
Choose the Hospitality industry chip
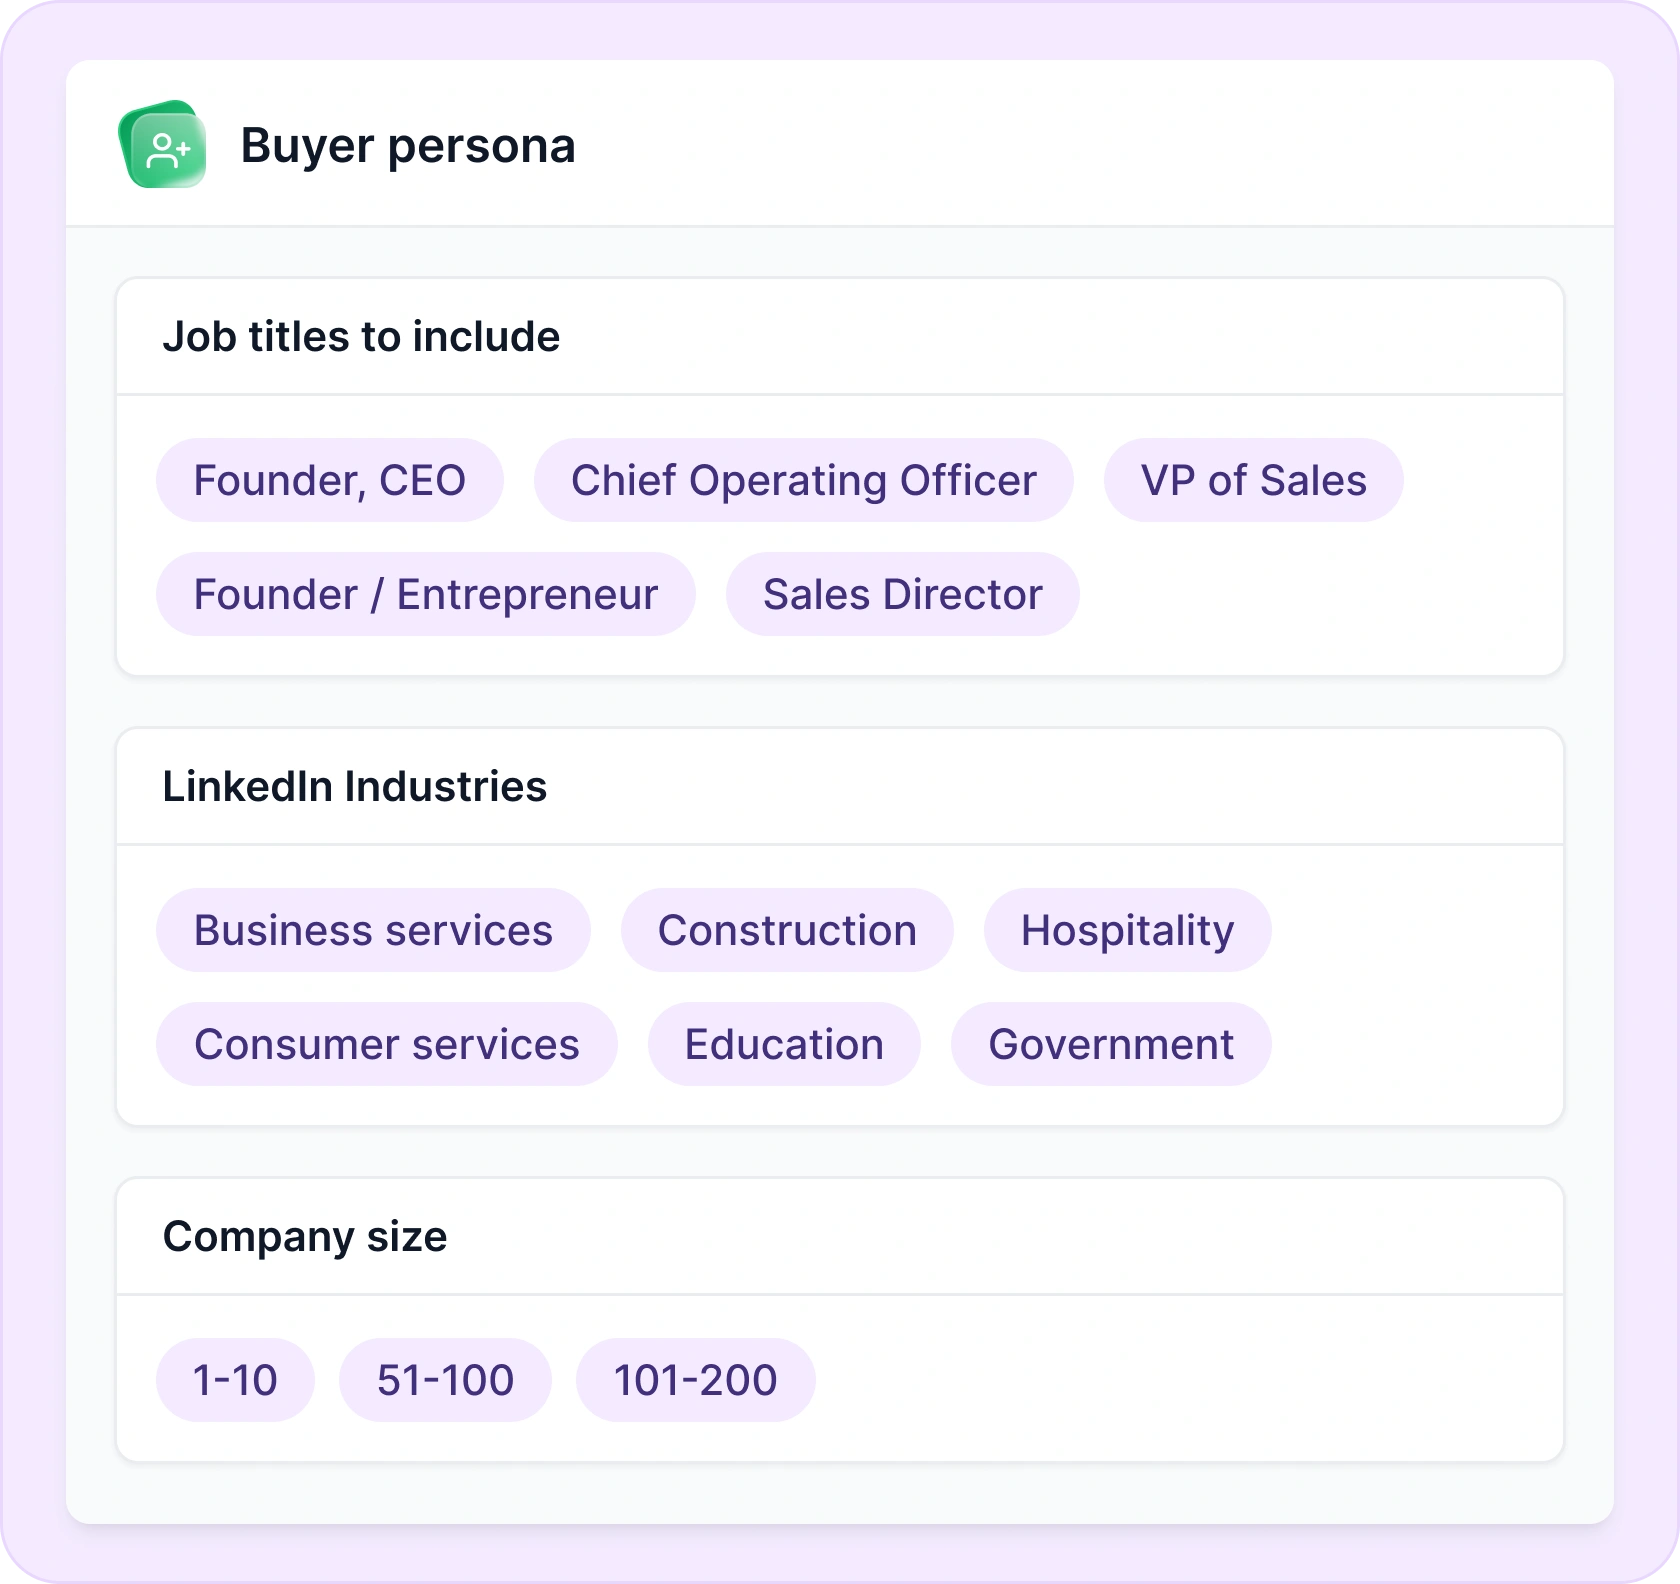tap(1127, 930)
